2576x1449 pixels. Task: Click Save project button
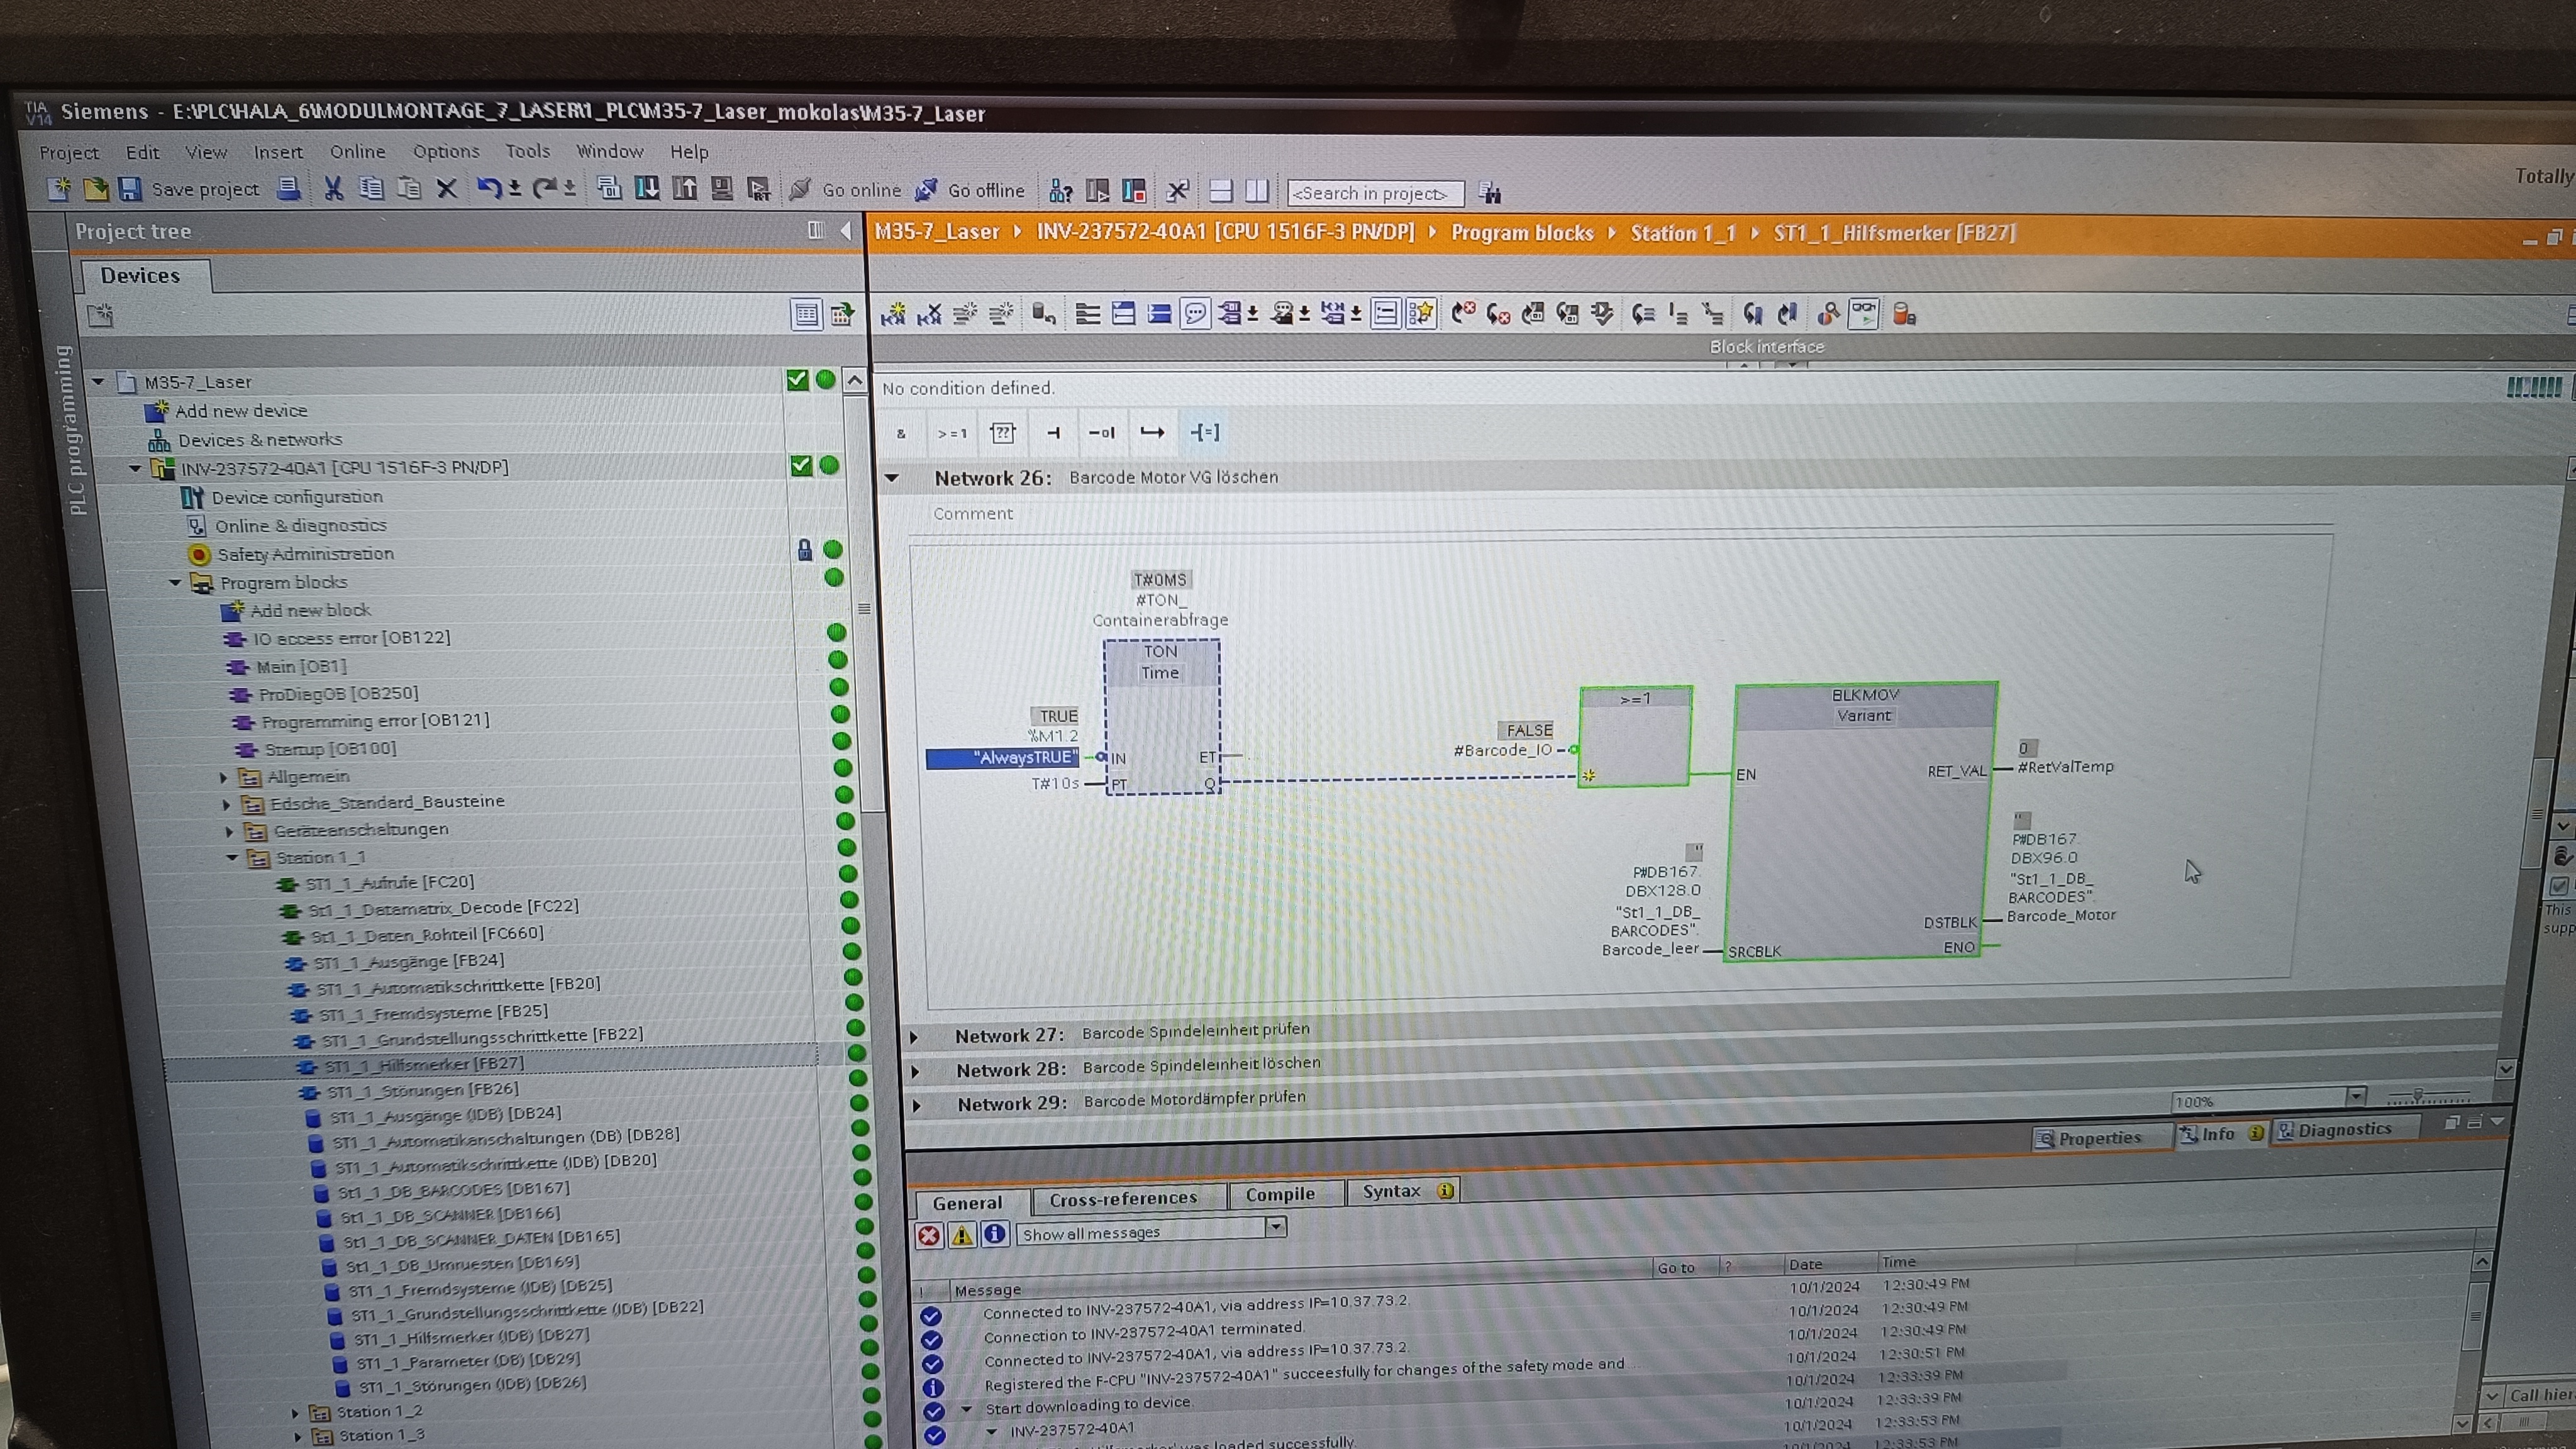[189, 188]
